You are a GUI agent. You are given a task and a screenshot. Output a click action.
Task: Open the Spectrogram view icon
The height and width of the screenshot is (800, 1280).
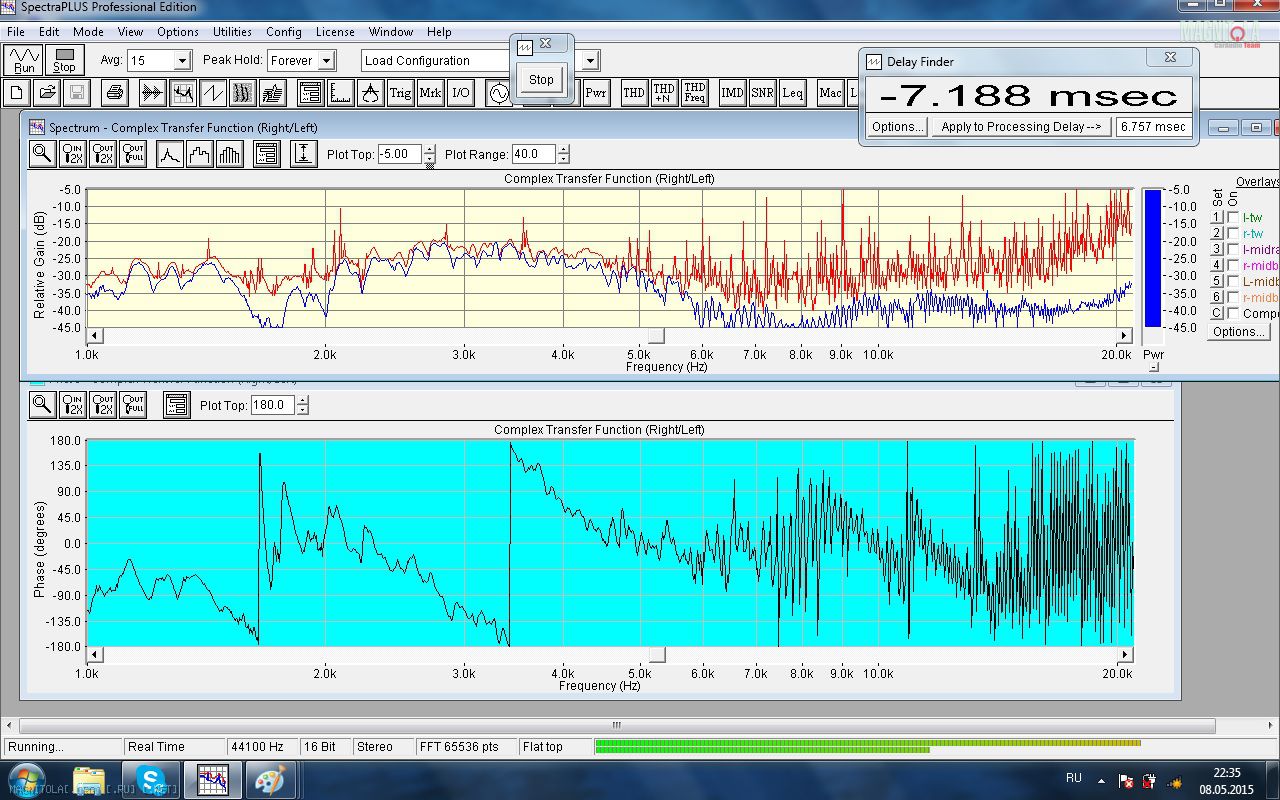(x=242, y=93)
